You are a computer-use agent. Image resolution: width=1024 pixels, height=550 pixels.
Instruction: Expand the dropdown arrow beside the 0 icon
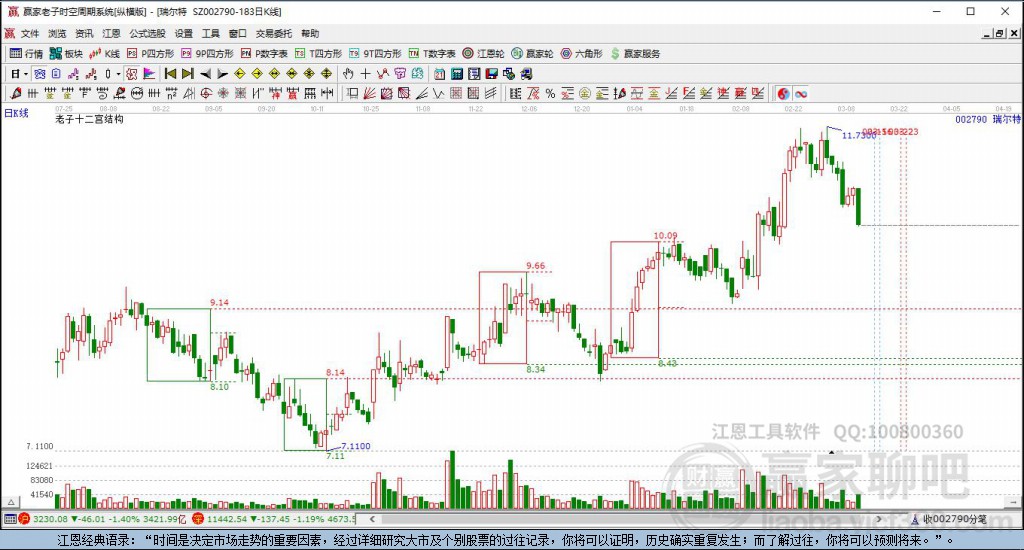[x=118, y=74]
